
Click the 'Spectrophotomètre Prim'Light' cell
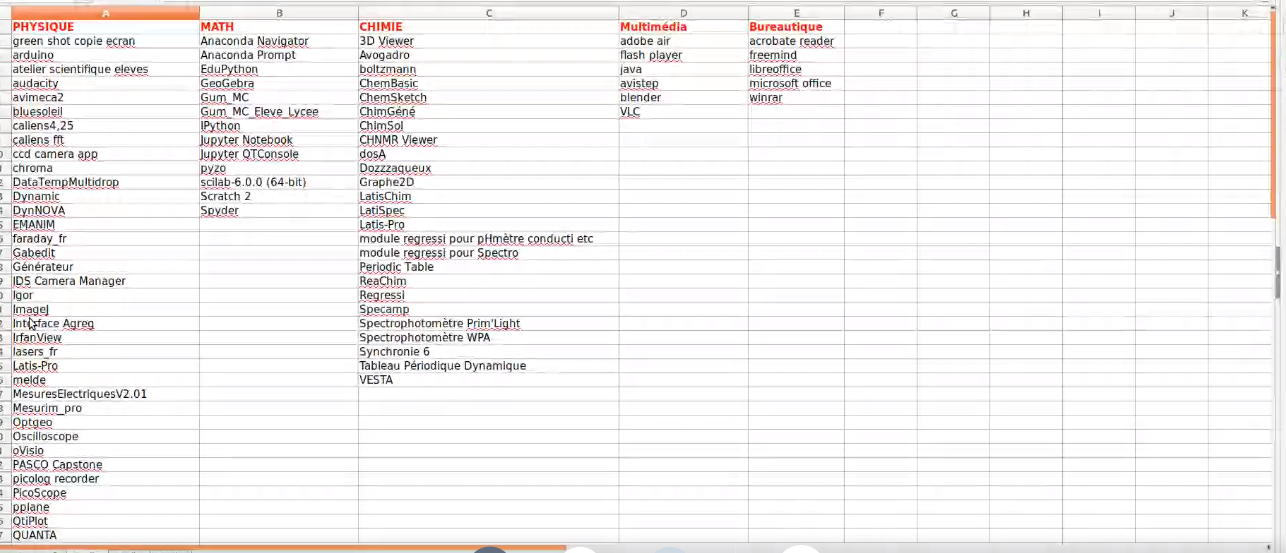coord(488,324)
